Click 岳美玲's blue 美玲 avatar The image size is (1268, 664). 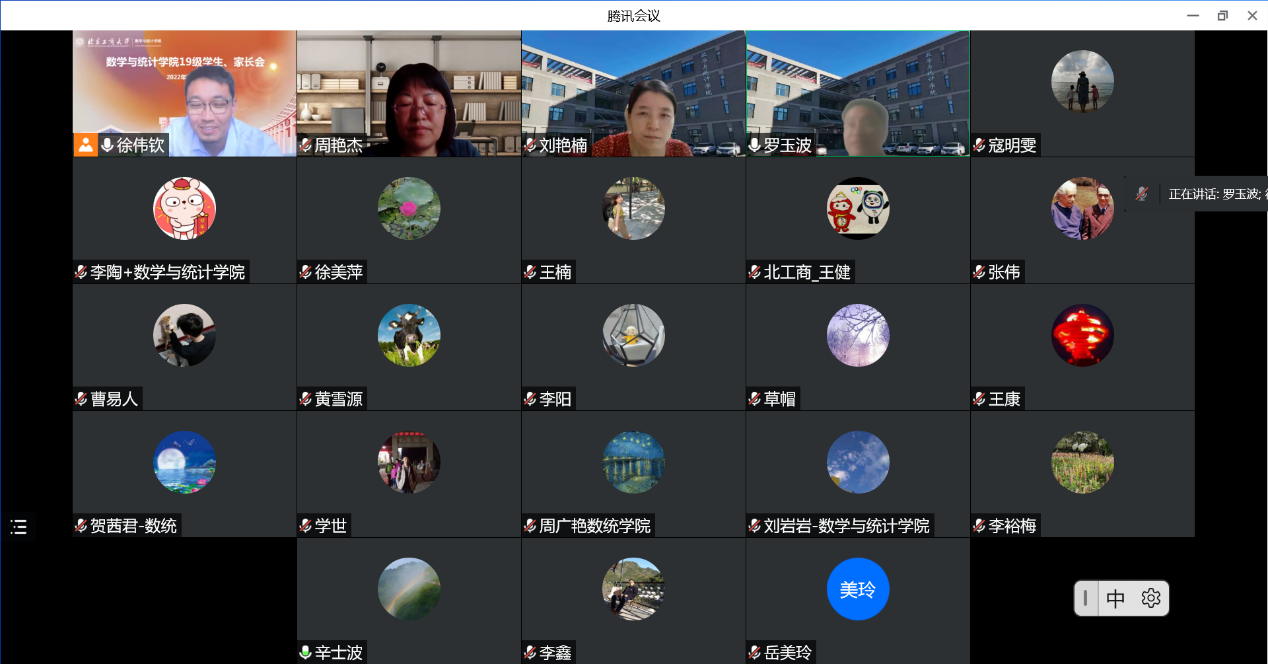click(858, 590)
